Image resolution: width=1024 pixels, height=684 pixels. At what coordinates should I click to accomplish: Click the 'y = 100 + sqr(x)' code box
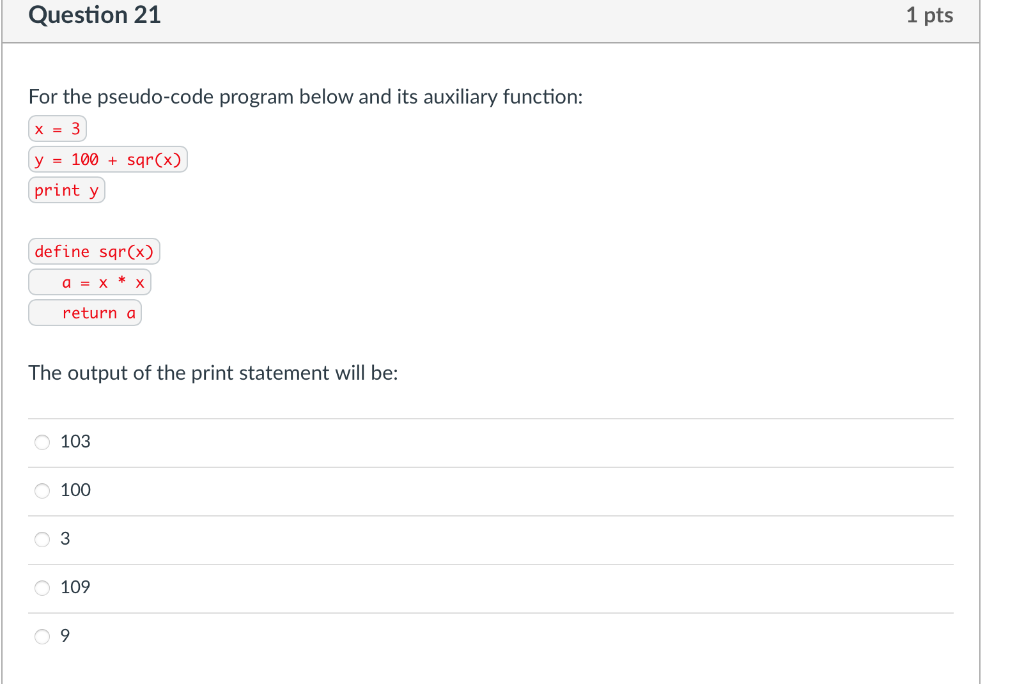tap(107, 159)
